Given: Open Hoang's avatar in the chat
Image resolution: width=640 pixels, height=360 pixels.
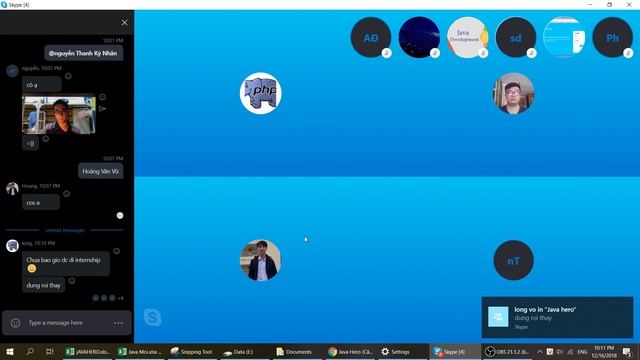Looking at the screenshot, I should (13, 189).
